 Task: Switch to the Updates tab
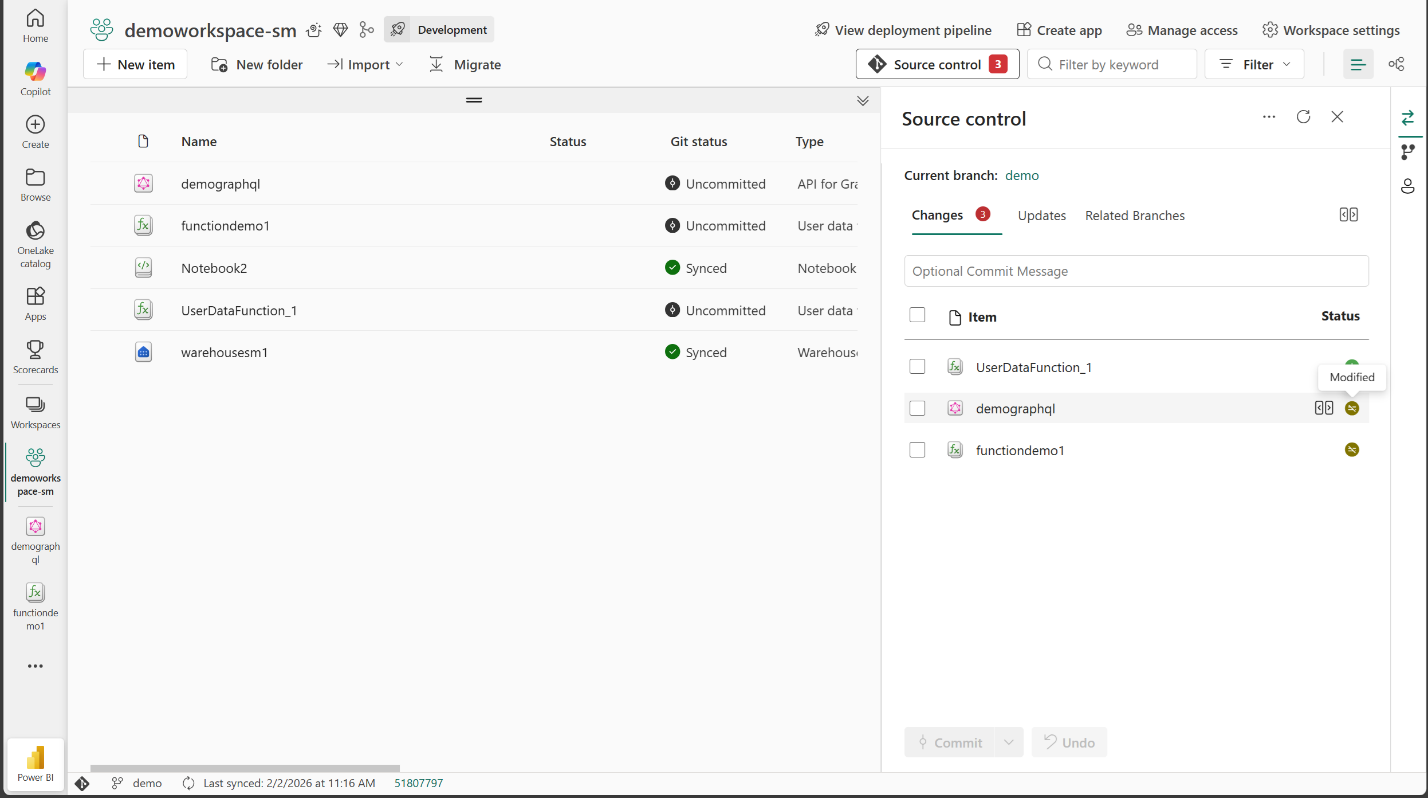(x=1042, y=215)
